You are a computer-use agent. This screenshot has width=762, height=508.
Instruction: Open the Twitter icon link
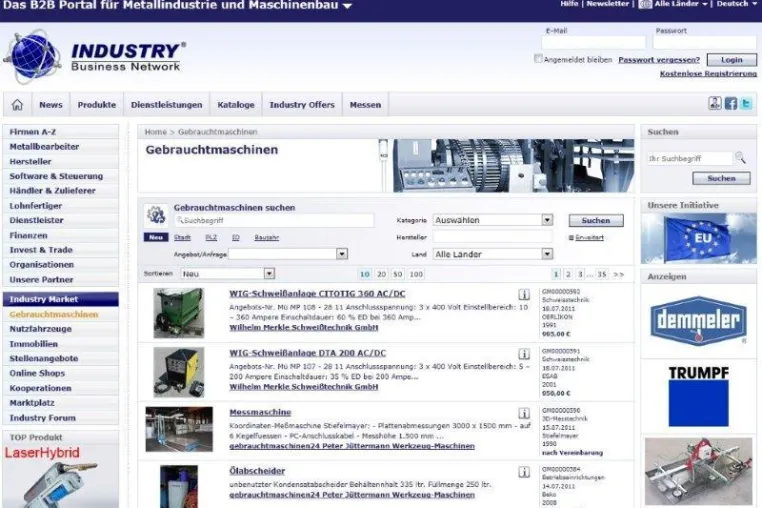(746, 103)
